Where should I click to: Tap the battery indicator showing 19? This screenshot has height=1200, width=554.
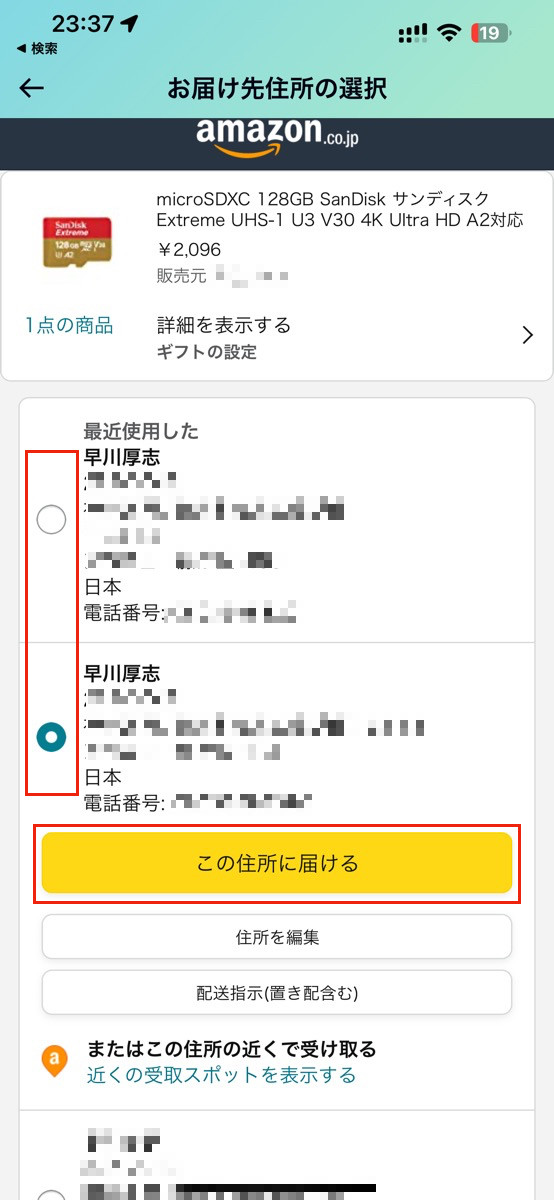click(x=493, y=33)
